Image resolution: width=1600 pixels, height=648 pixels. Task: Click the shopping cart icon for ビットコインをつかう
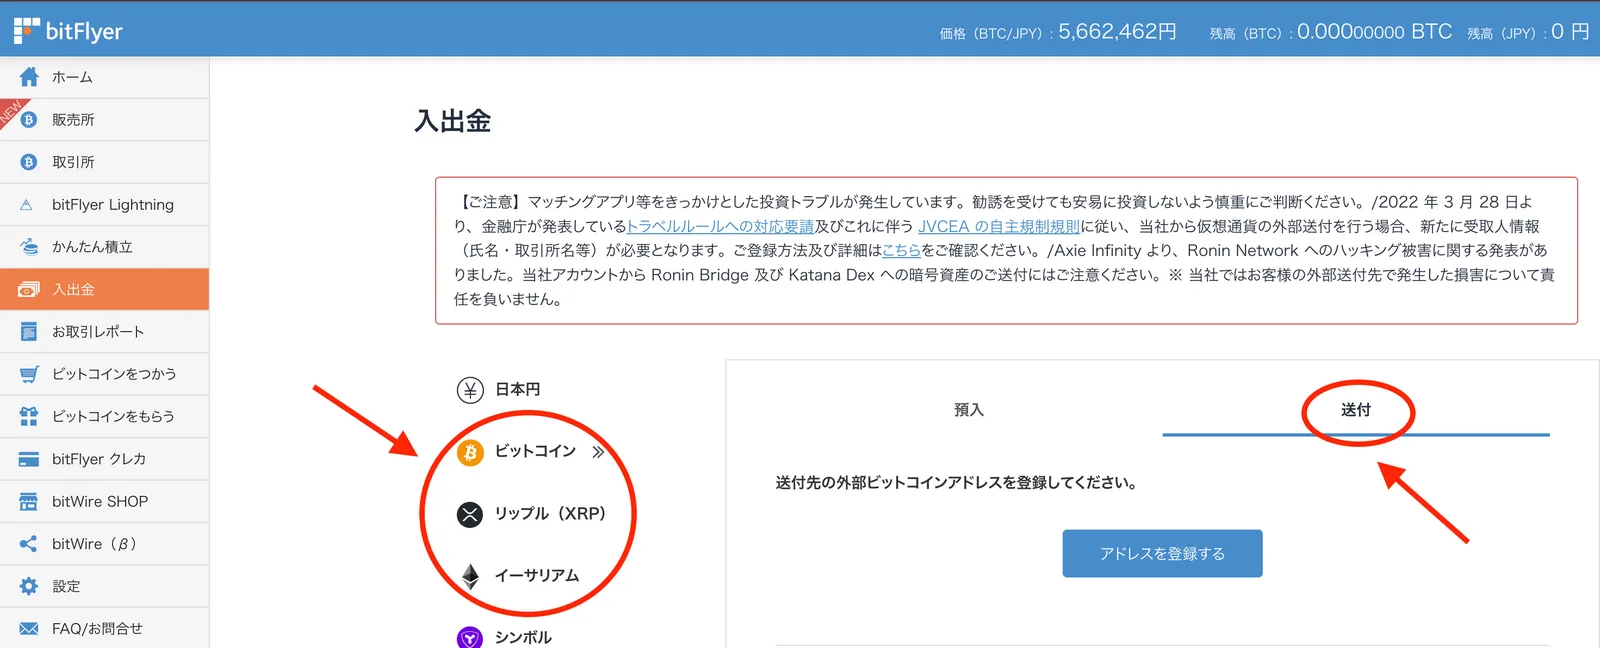click(30, 374)
